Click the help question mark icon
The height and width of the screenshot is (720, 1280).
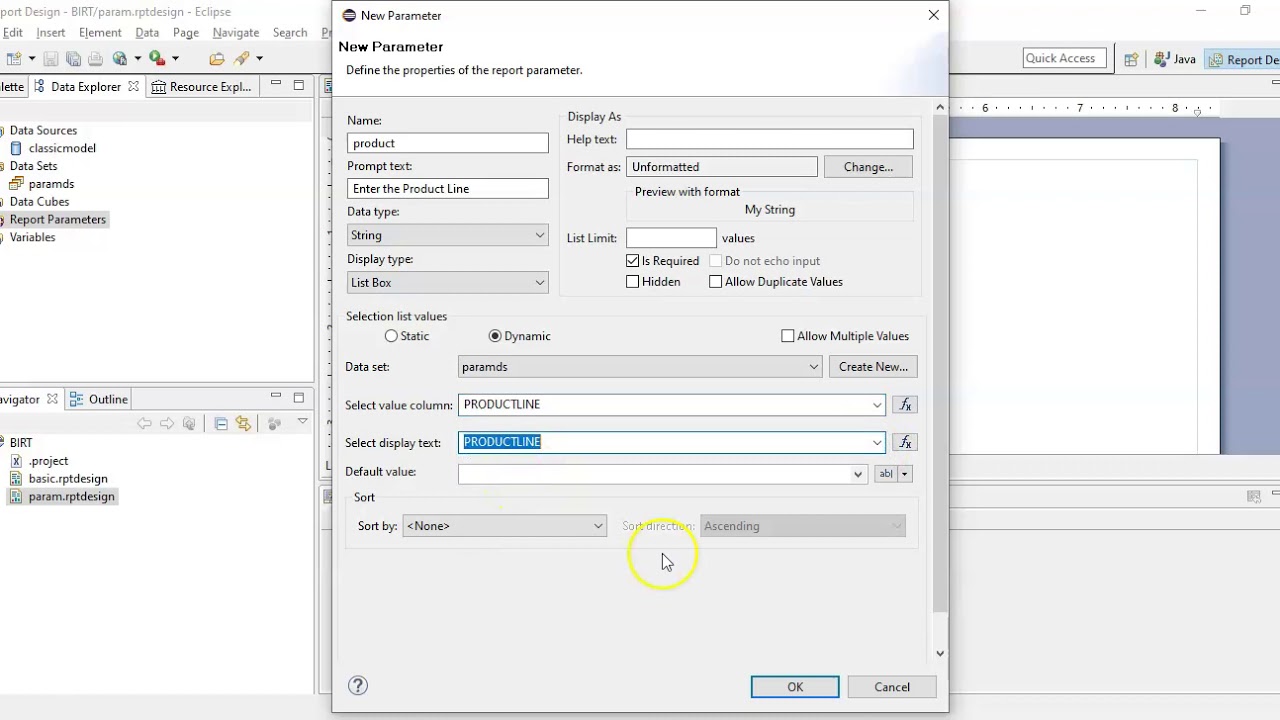[x=358, y=685]
